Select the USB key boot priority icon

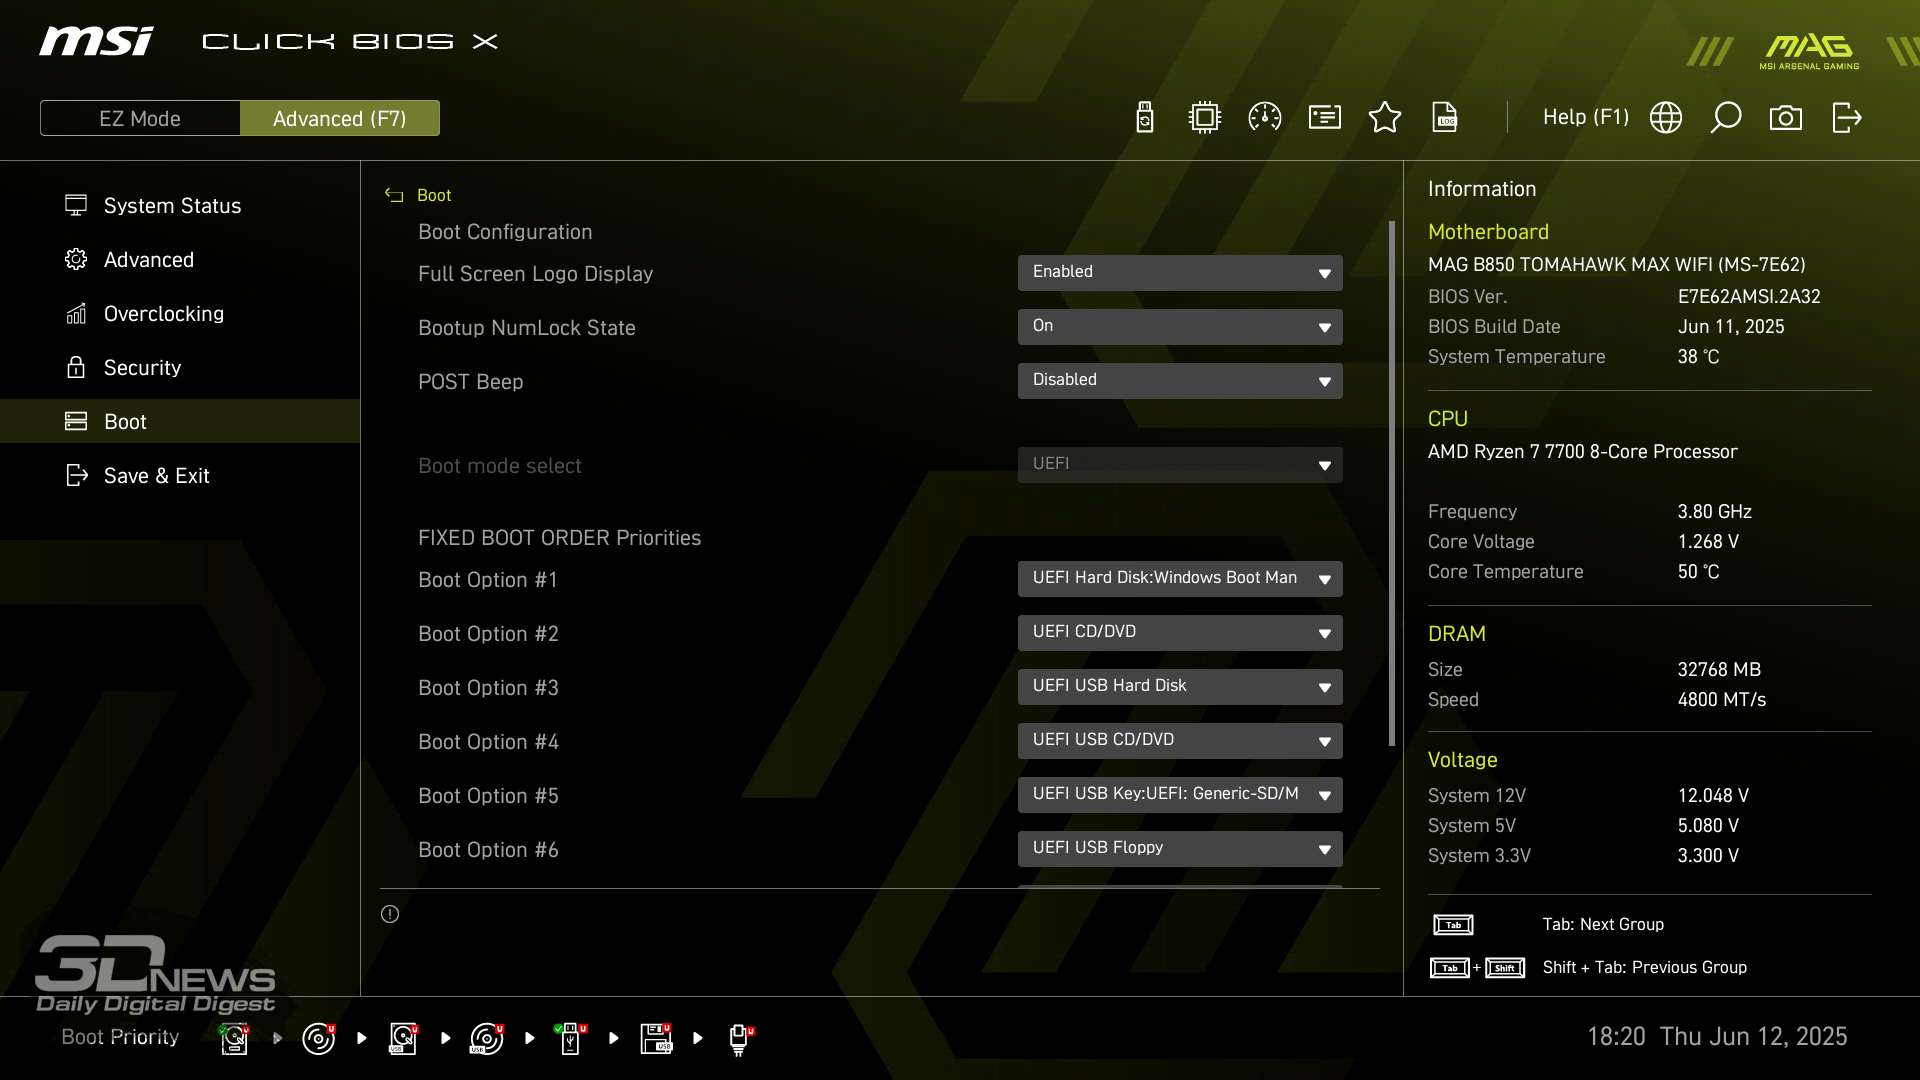pos(571,1039)
